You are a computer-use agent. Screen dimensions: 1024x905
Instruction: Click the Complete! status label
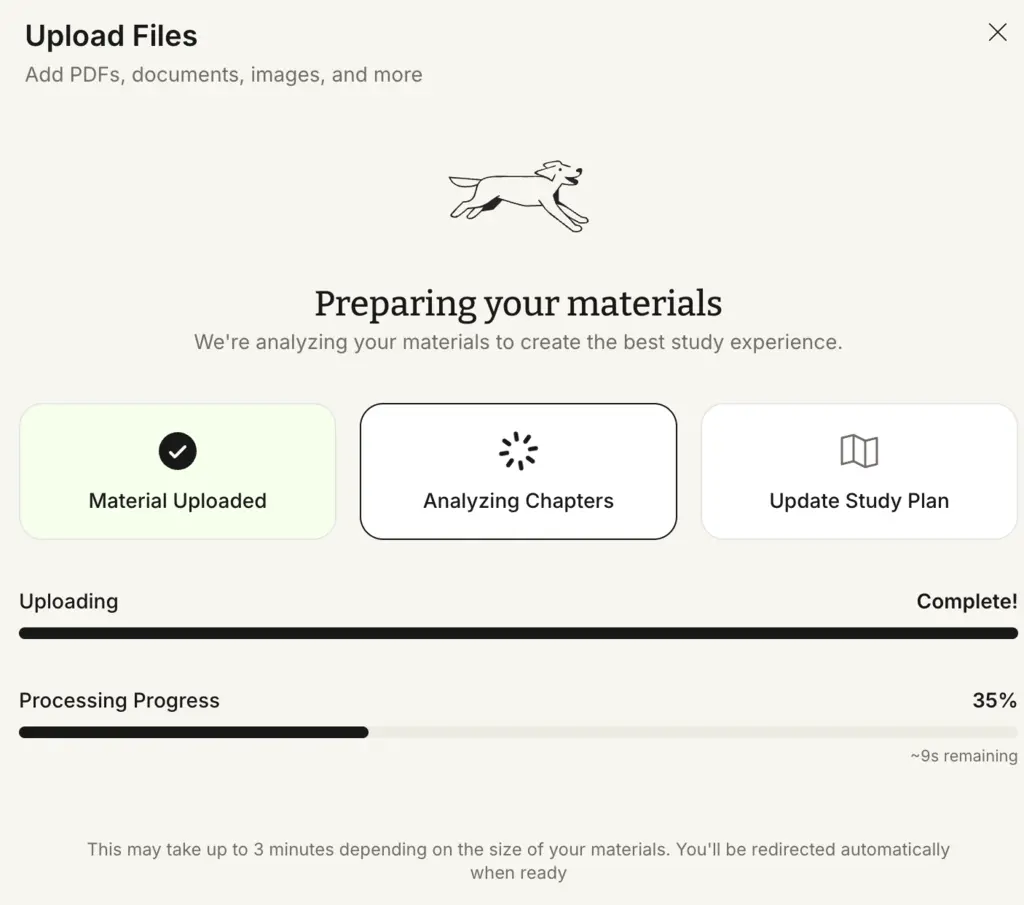point(967,601)
